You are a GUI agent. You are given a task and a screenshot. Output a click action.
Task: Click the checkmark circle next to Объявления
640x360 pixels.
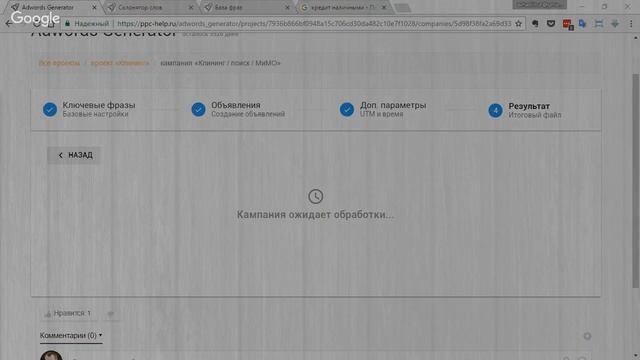click(198, 109)
